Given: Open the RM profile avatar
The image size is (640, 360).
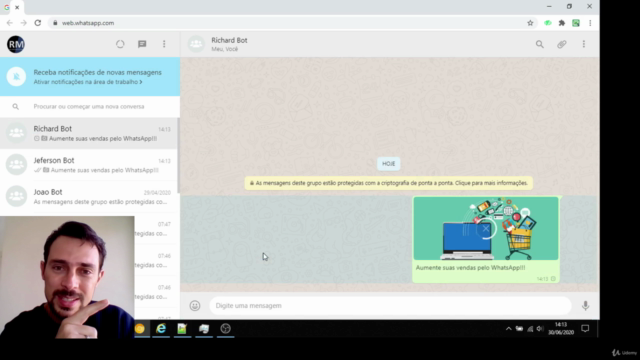Looking at the screenshot, I should (x=16, y=44).
